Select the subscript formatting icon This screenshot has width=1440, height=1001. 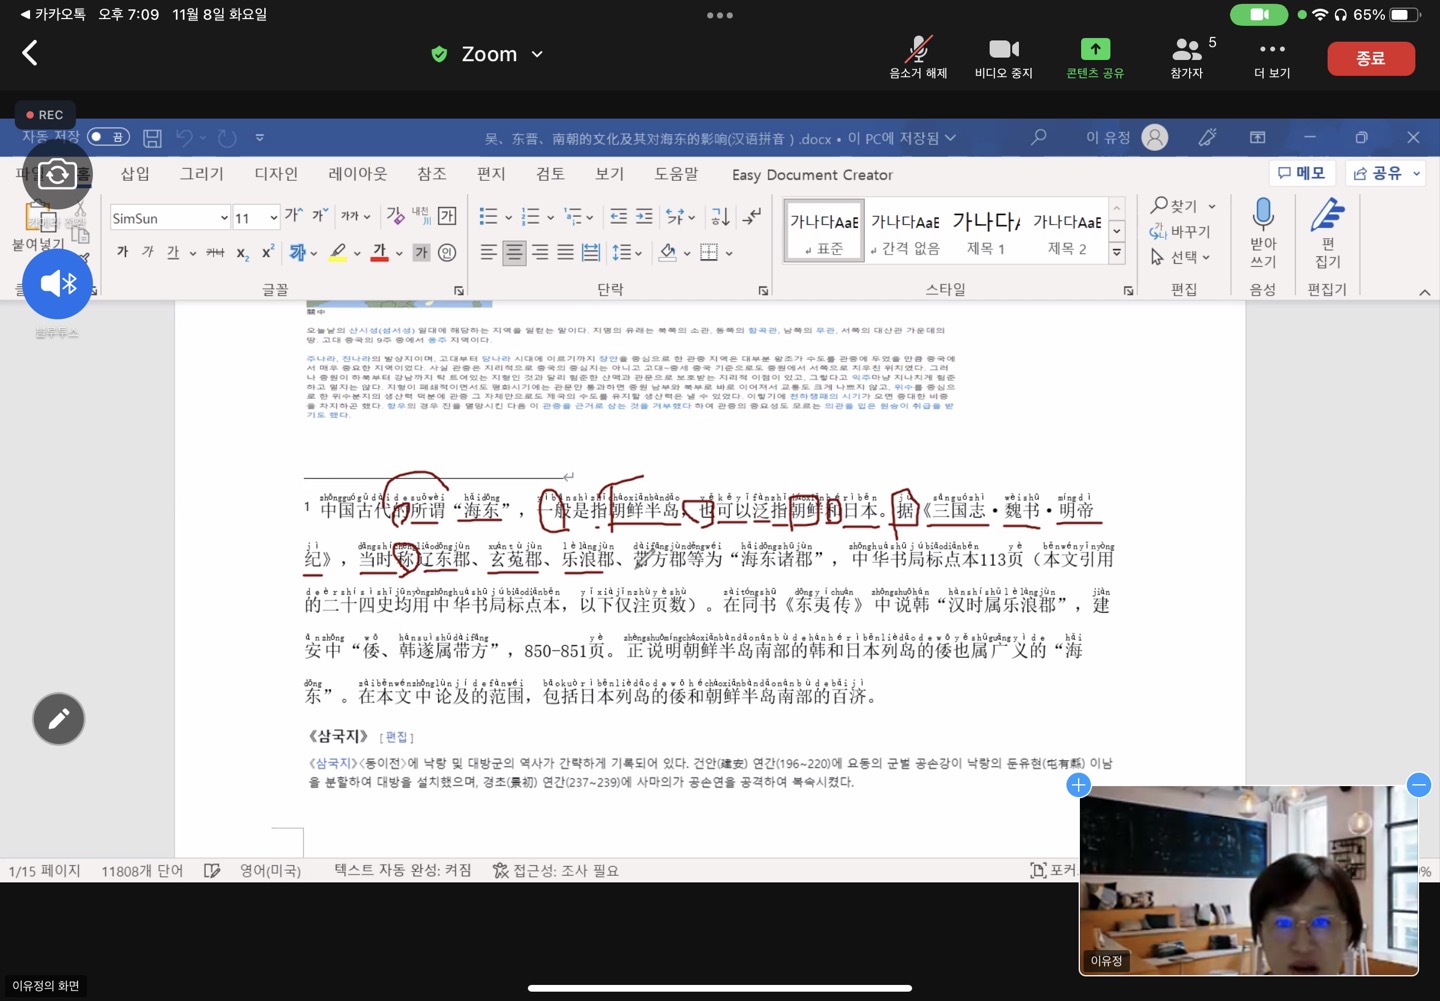click(242, 253)
